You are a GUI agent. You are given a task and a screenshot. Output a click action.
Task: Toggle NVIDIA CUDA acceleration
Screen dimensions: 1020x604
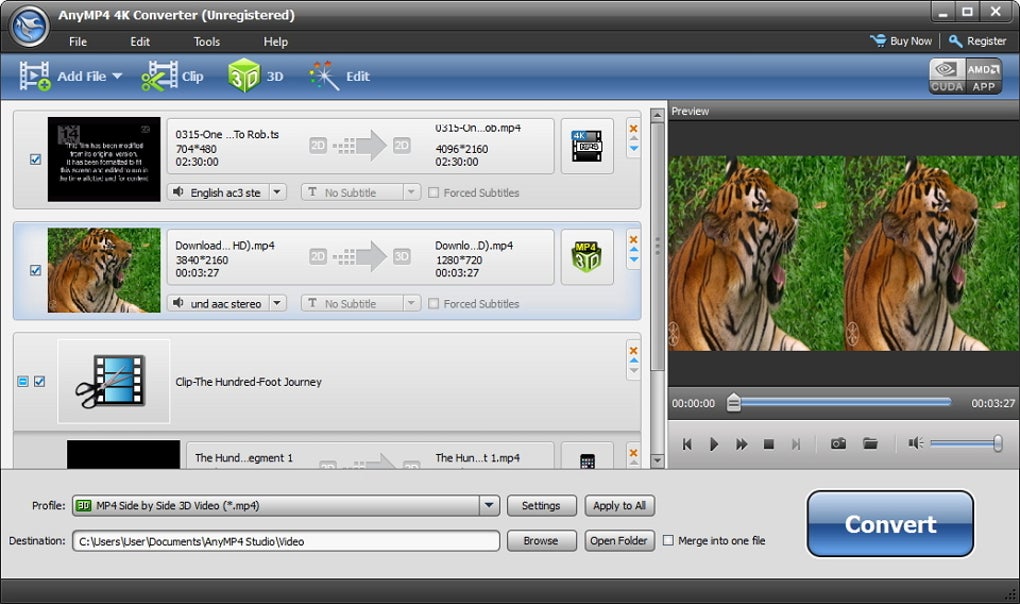pyautogui.click(x=946, y=76)
